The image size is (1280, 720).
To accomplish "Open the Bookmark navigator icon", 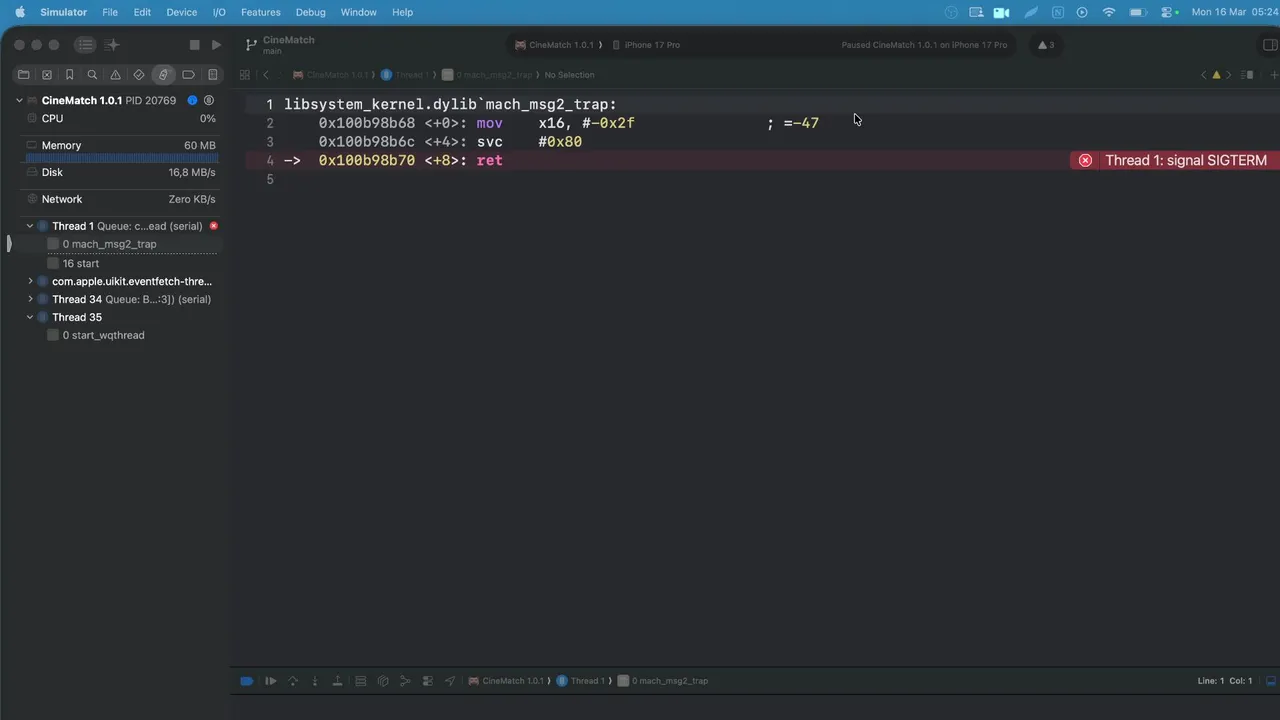I will pyautogui.click(x=69, y=75).
